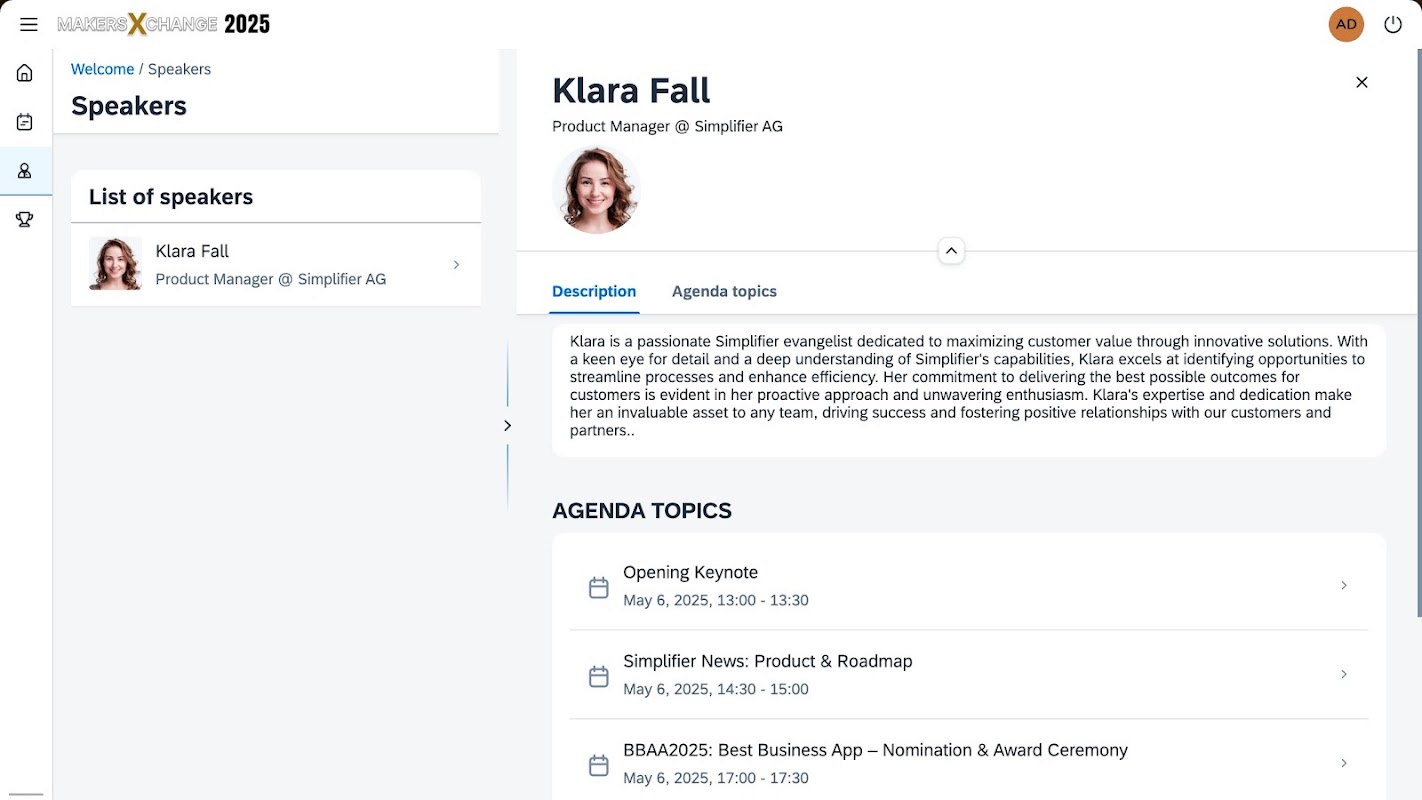Open the trophy awards sidebar icon
The width and height of the screenshot is (1422, 800).
[x=25, y=220]
